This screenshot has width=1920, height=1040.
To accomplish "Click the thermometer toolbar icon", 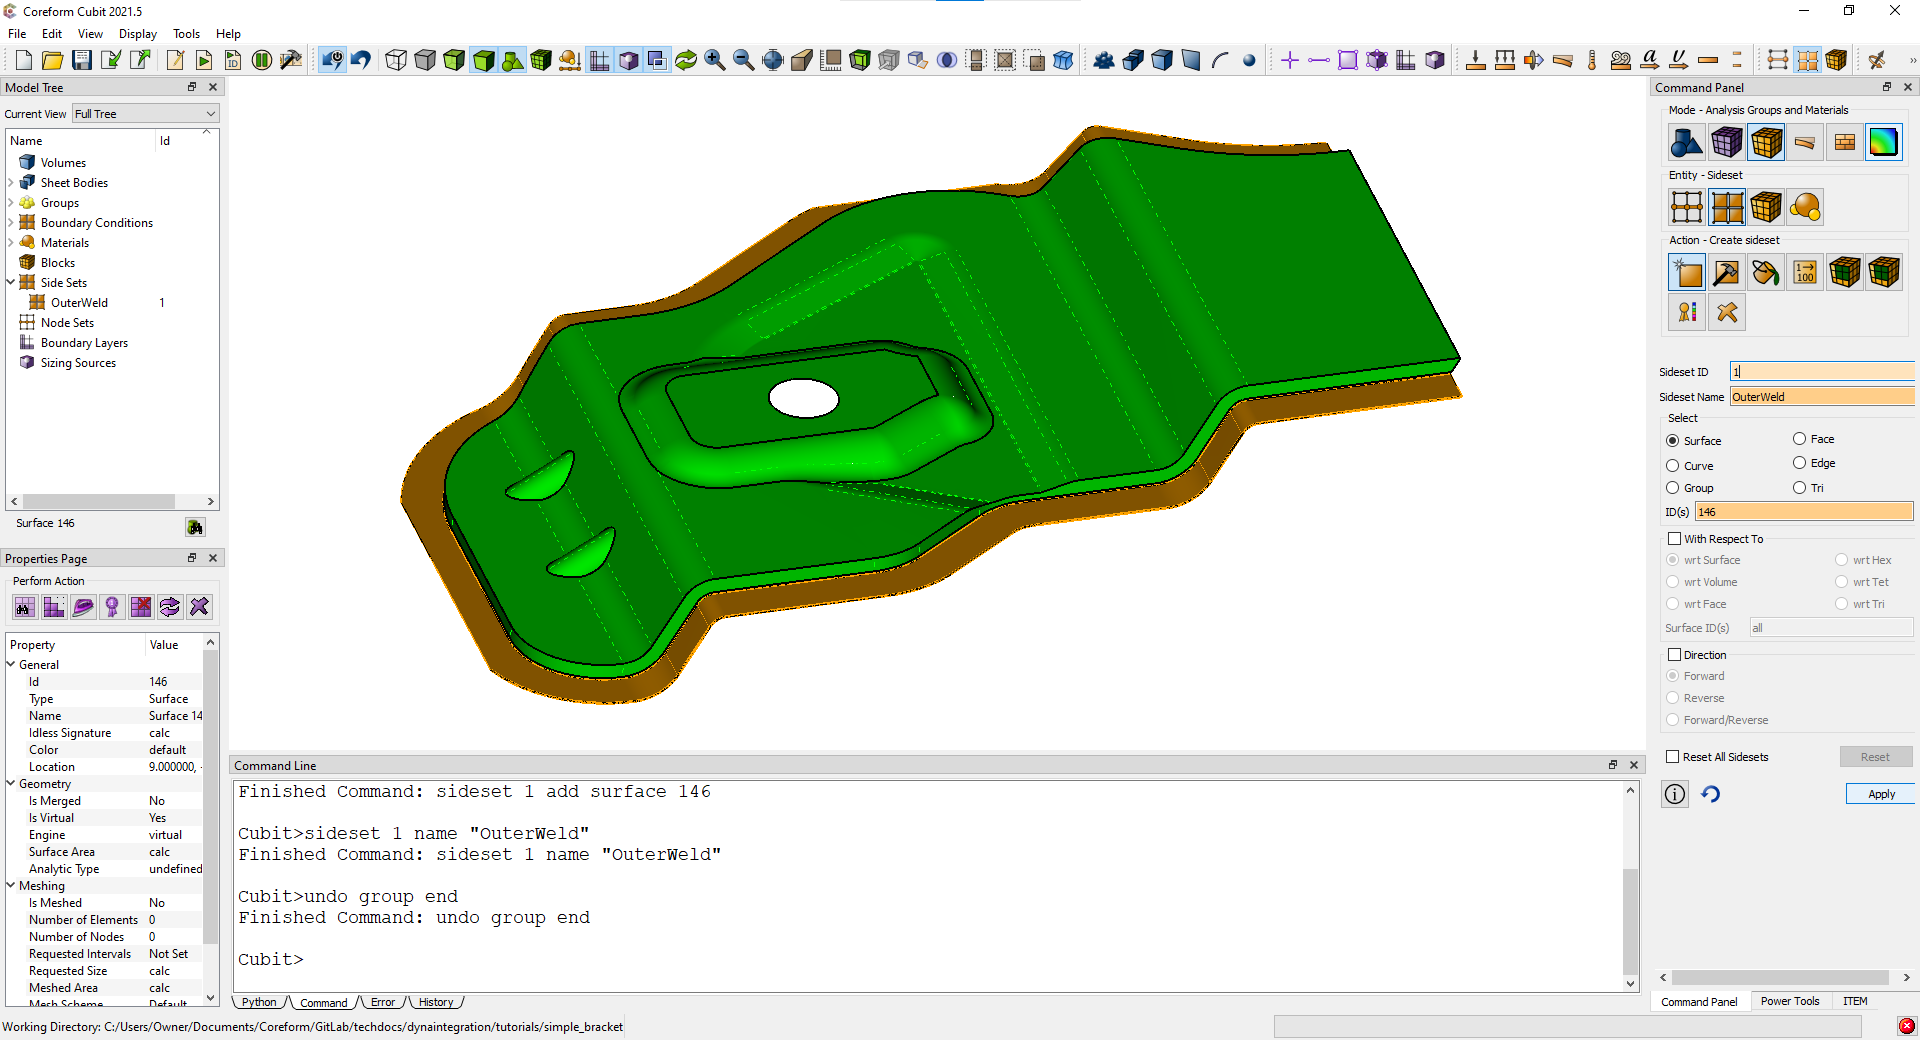I will [x=1592, y=60].
